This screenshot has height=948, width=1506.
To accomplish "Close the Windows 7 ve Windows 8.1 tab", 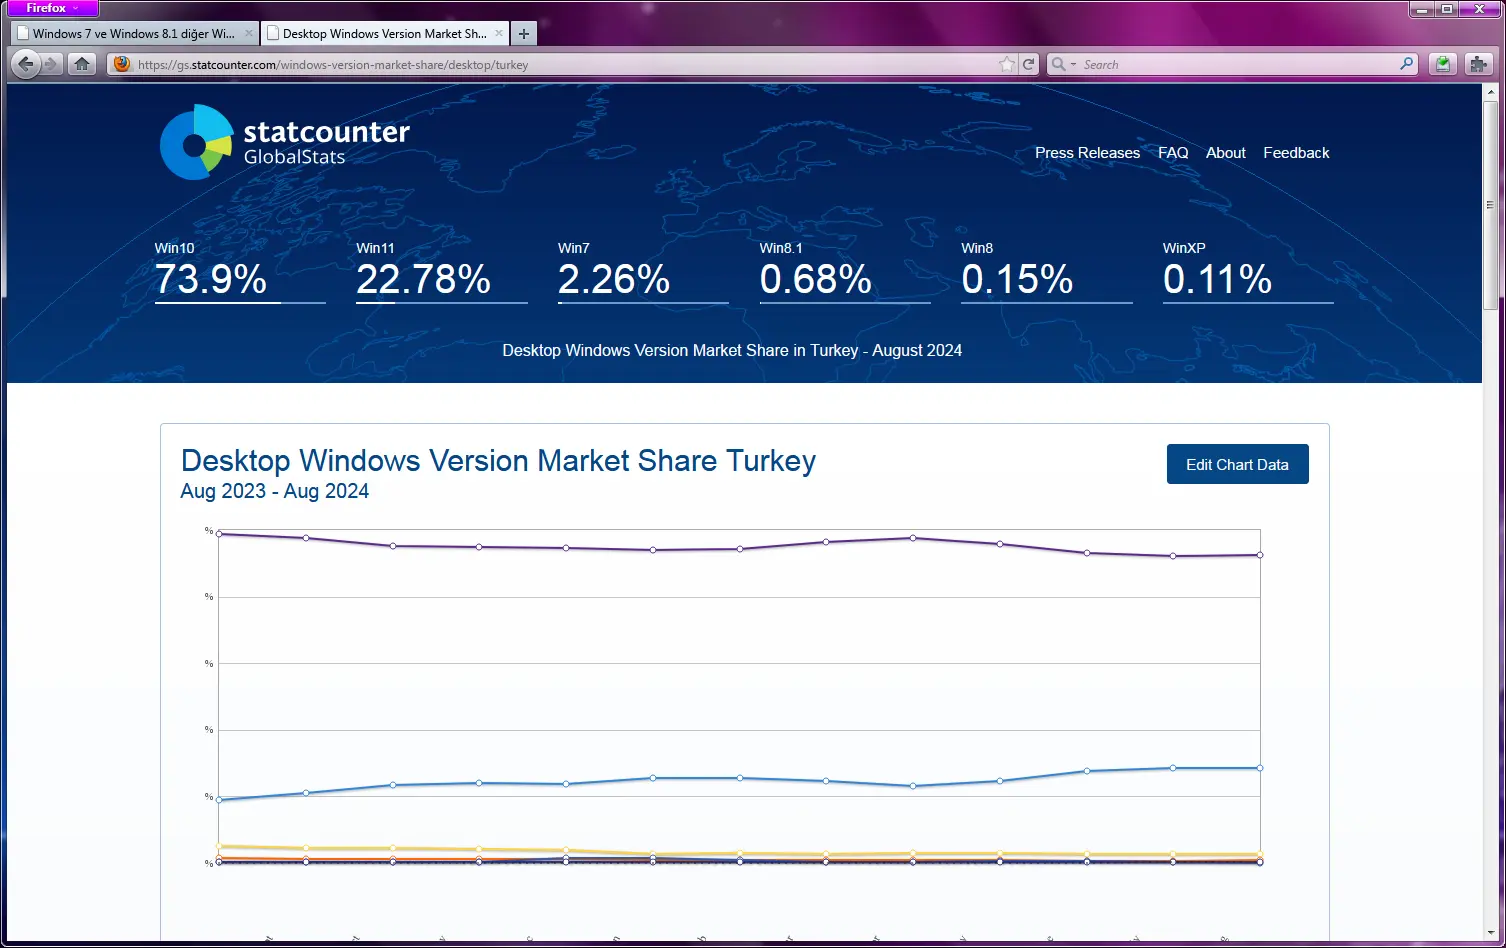I will pos(249,33).
